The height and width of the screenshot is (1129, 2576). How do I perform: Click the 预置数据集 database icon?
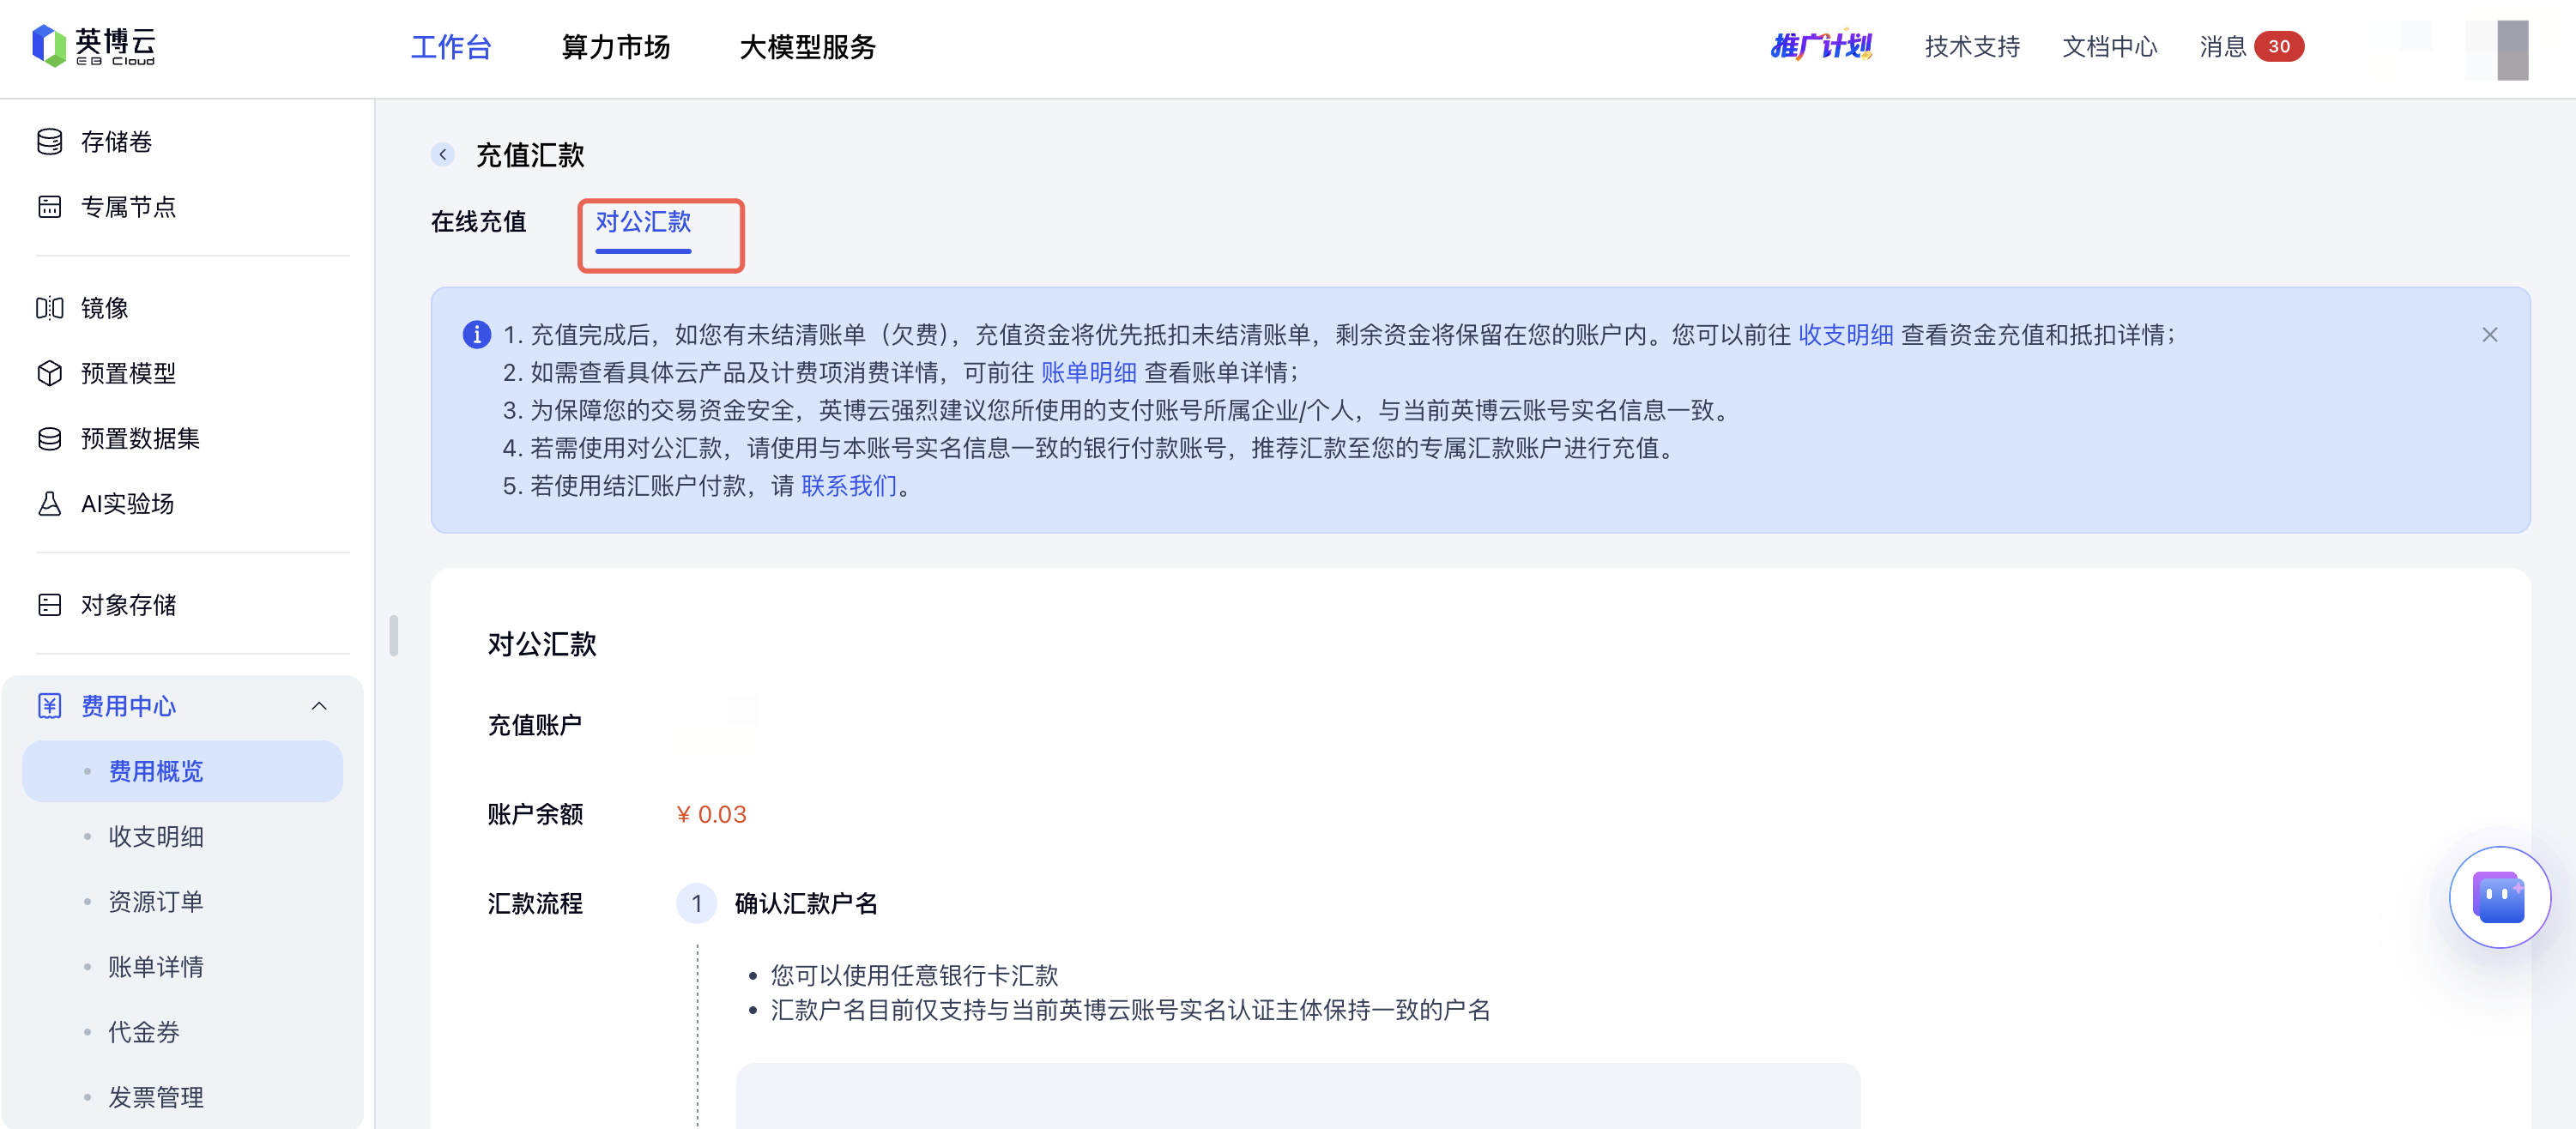click(50, 438)
